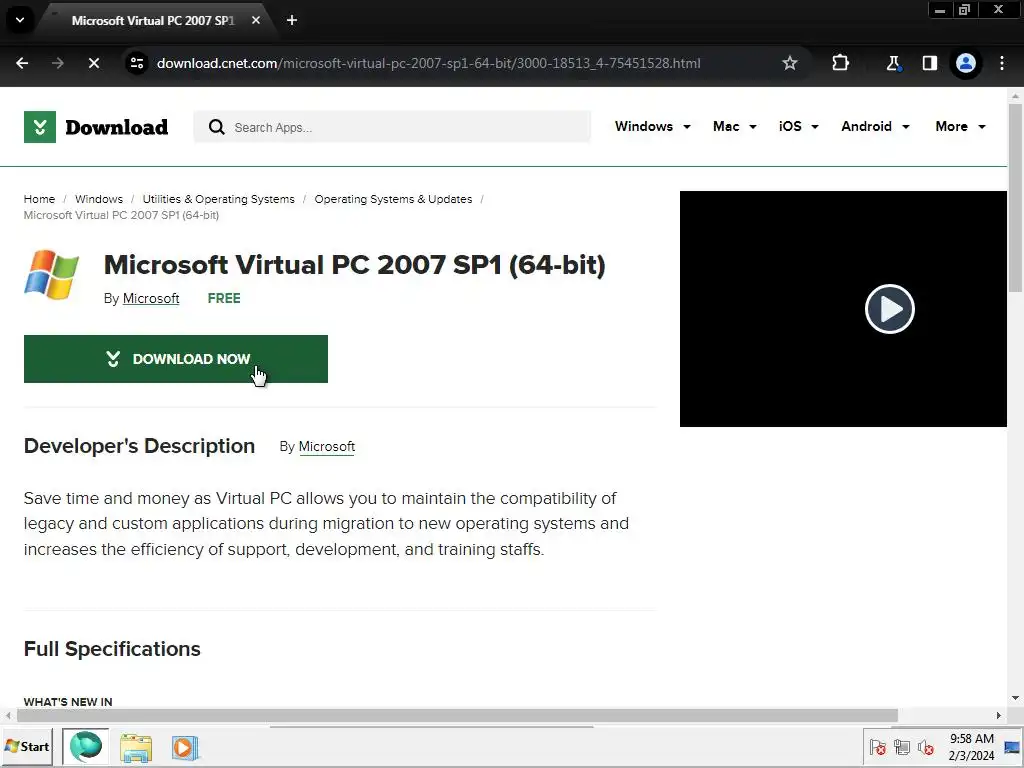Click the network tray icon
Image resolution: width=1024 pixels, height=768 pixels.
902,747
